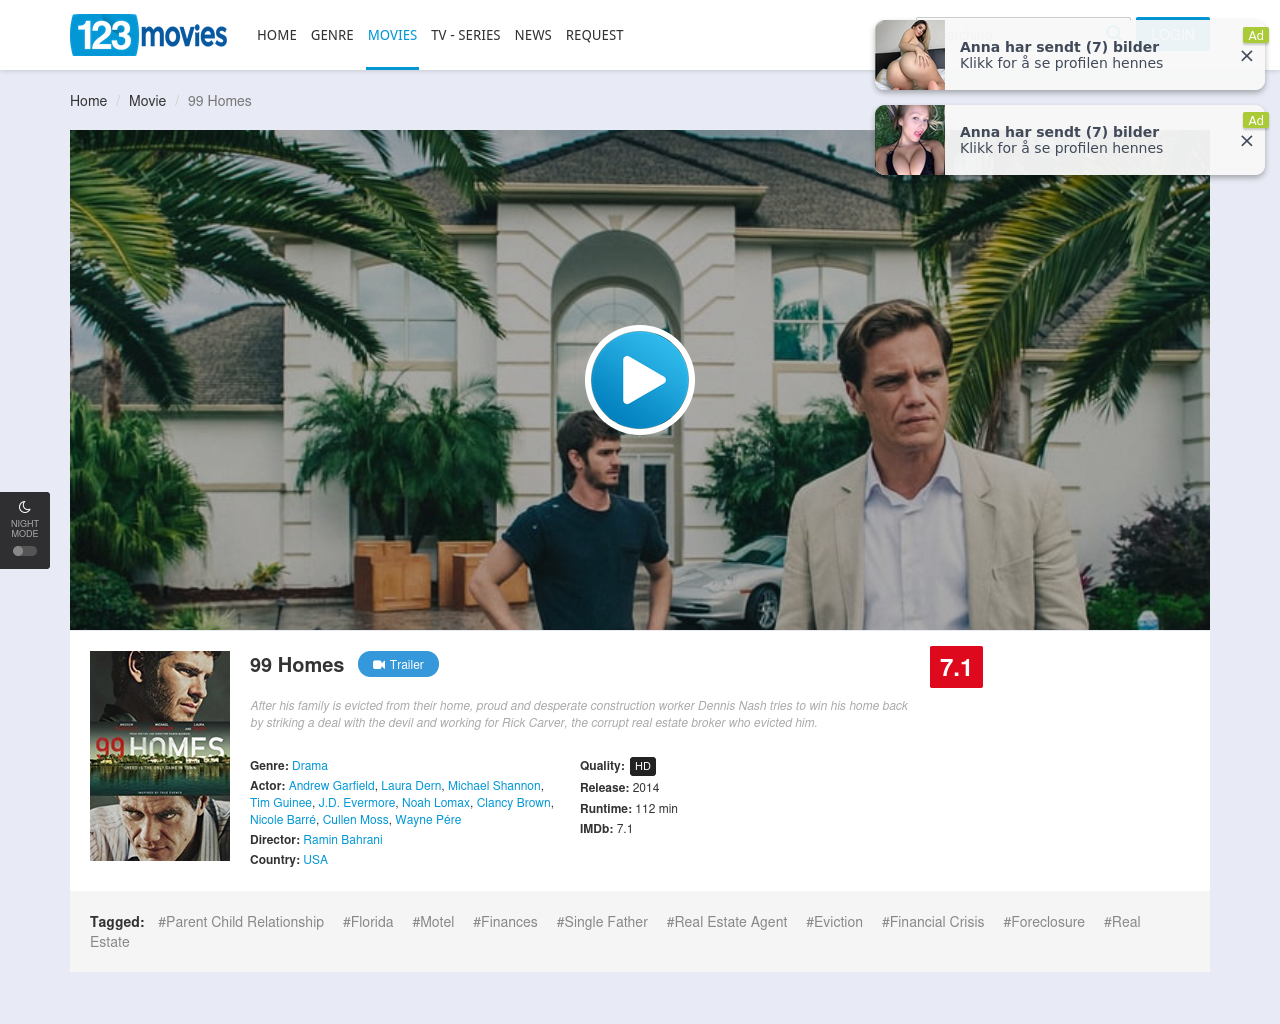Click the '99 Homes' breadcrumb text

[220, 101]
